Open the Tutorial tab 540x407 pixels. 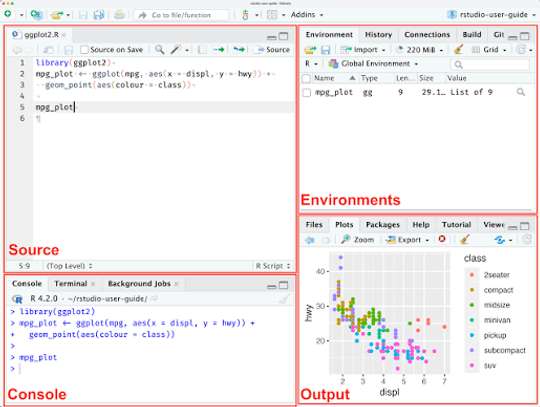coord(456,225)
